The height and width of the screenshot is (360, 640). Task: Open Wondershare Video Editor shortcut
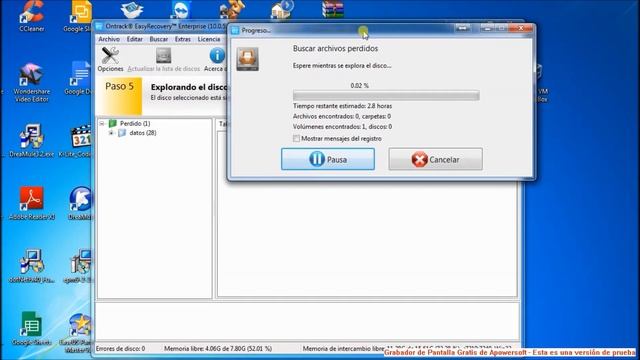[31, 75]
